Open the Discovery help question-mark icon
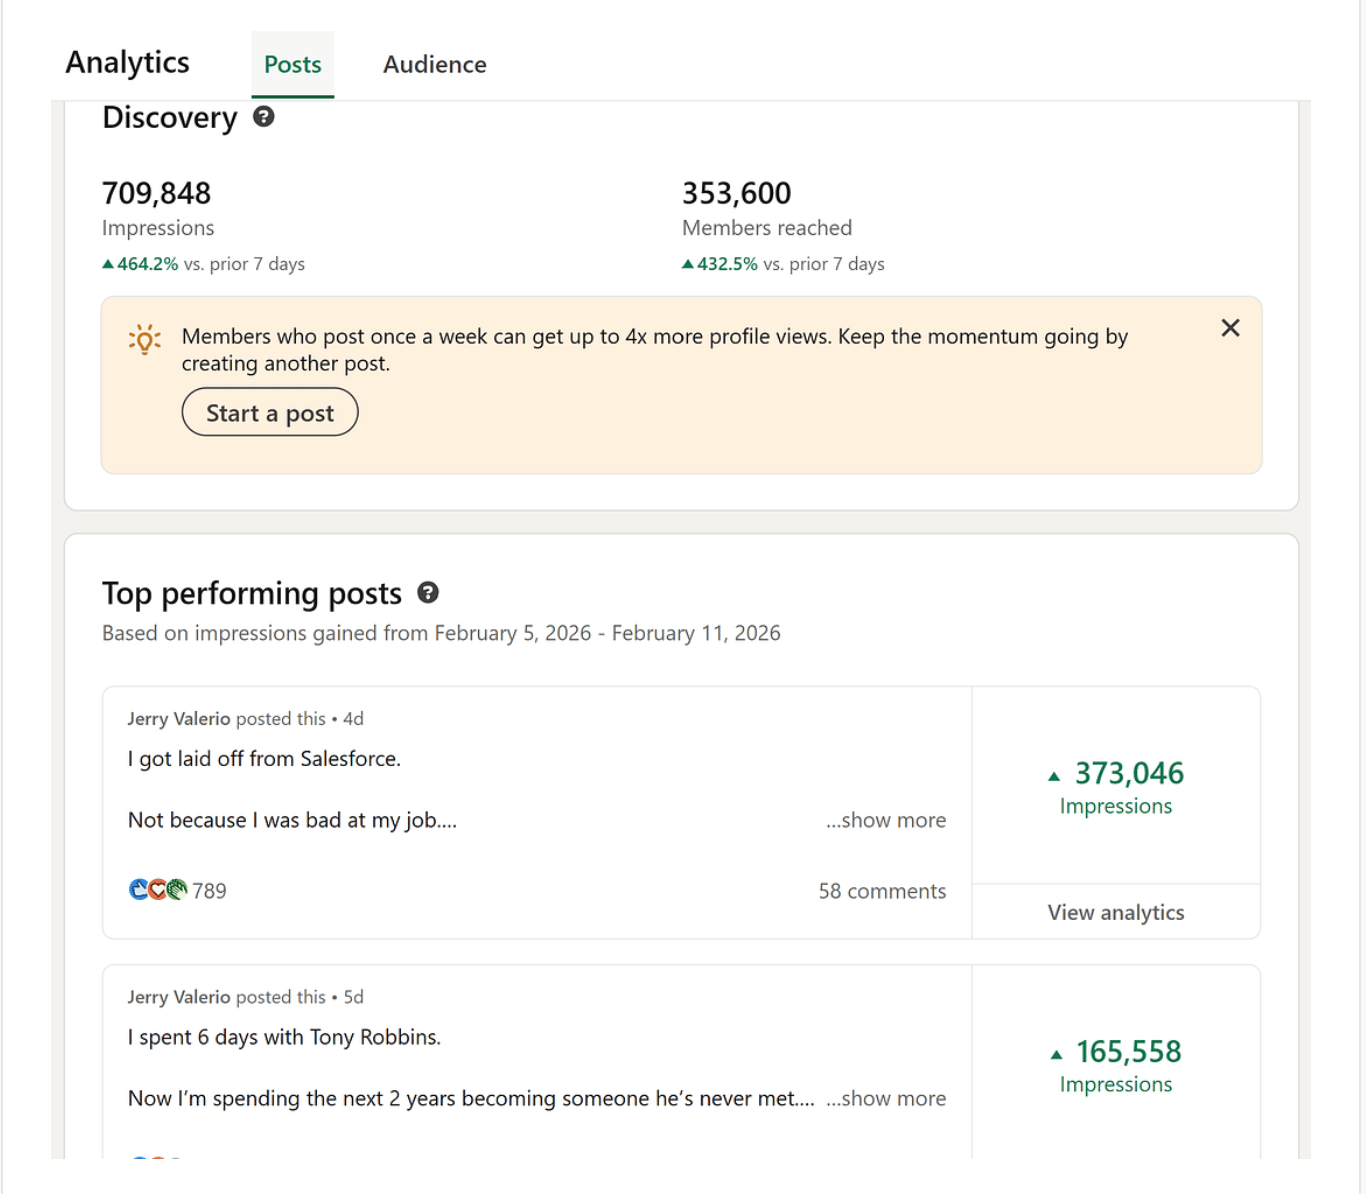 click(263, 117)
